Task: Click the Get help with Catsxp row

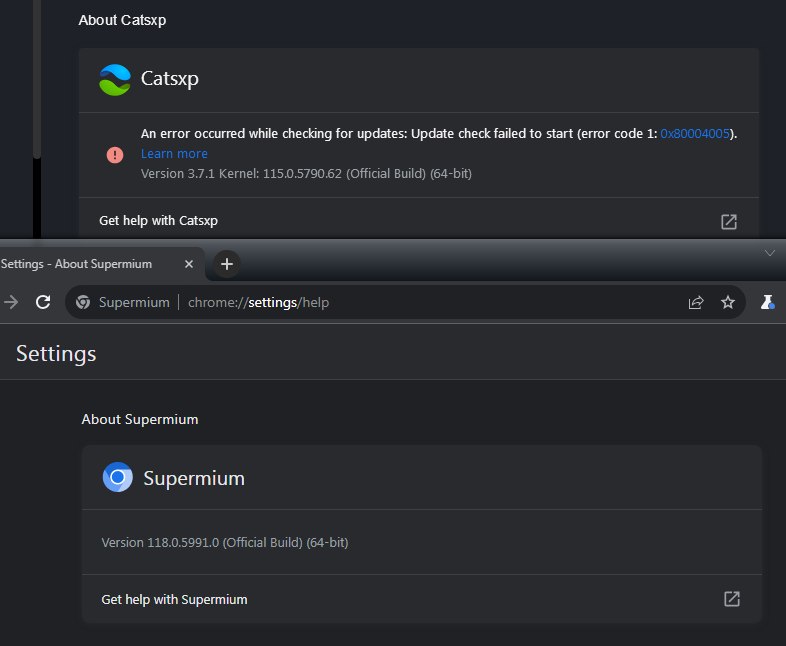Action: coord(419,221)
